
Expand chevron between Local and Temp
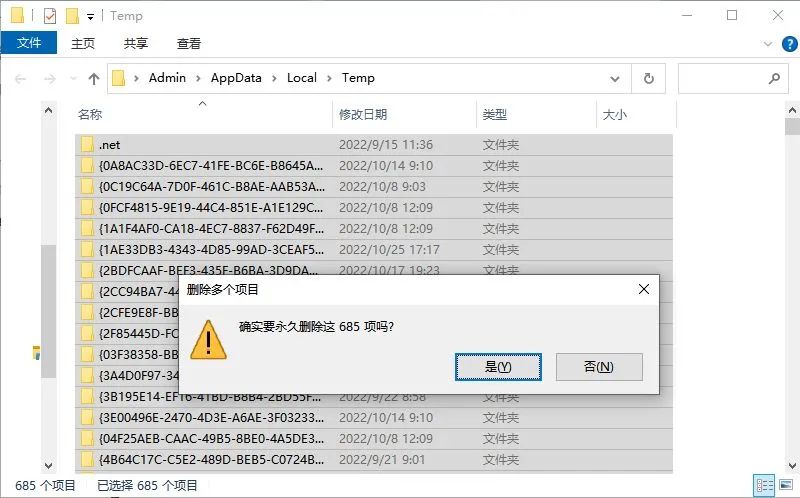click(x=330, y=79)
